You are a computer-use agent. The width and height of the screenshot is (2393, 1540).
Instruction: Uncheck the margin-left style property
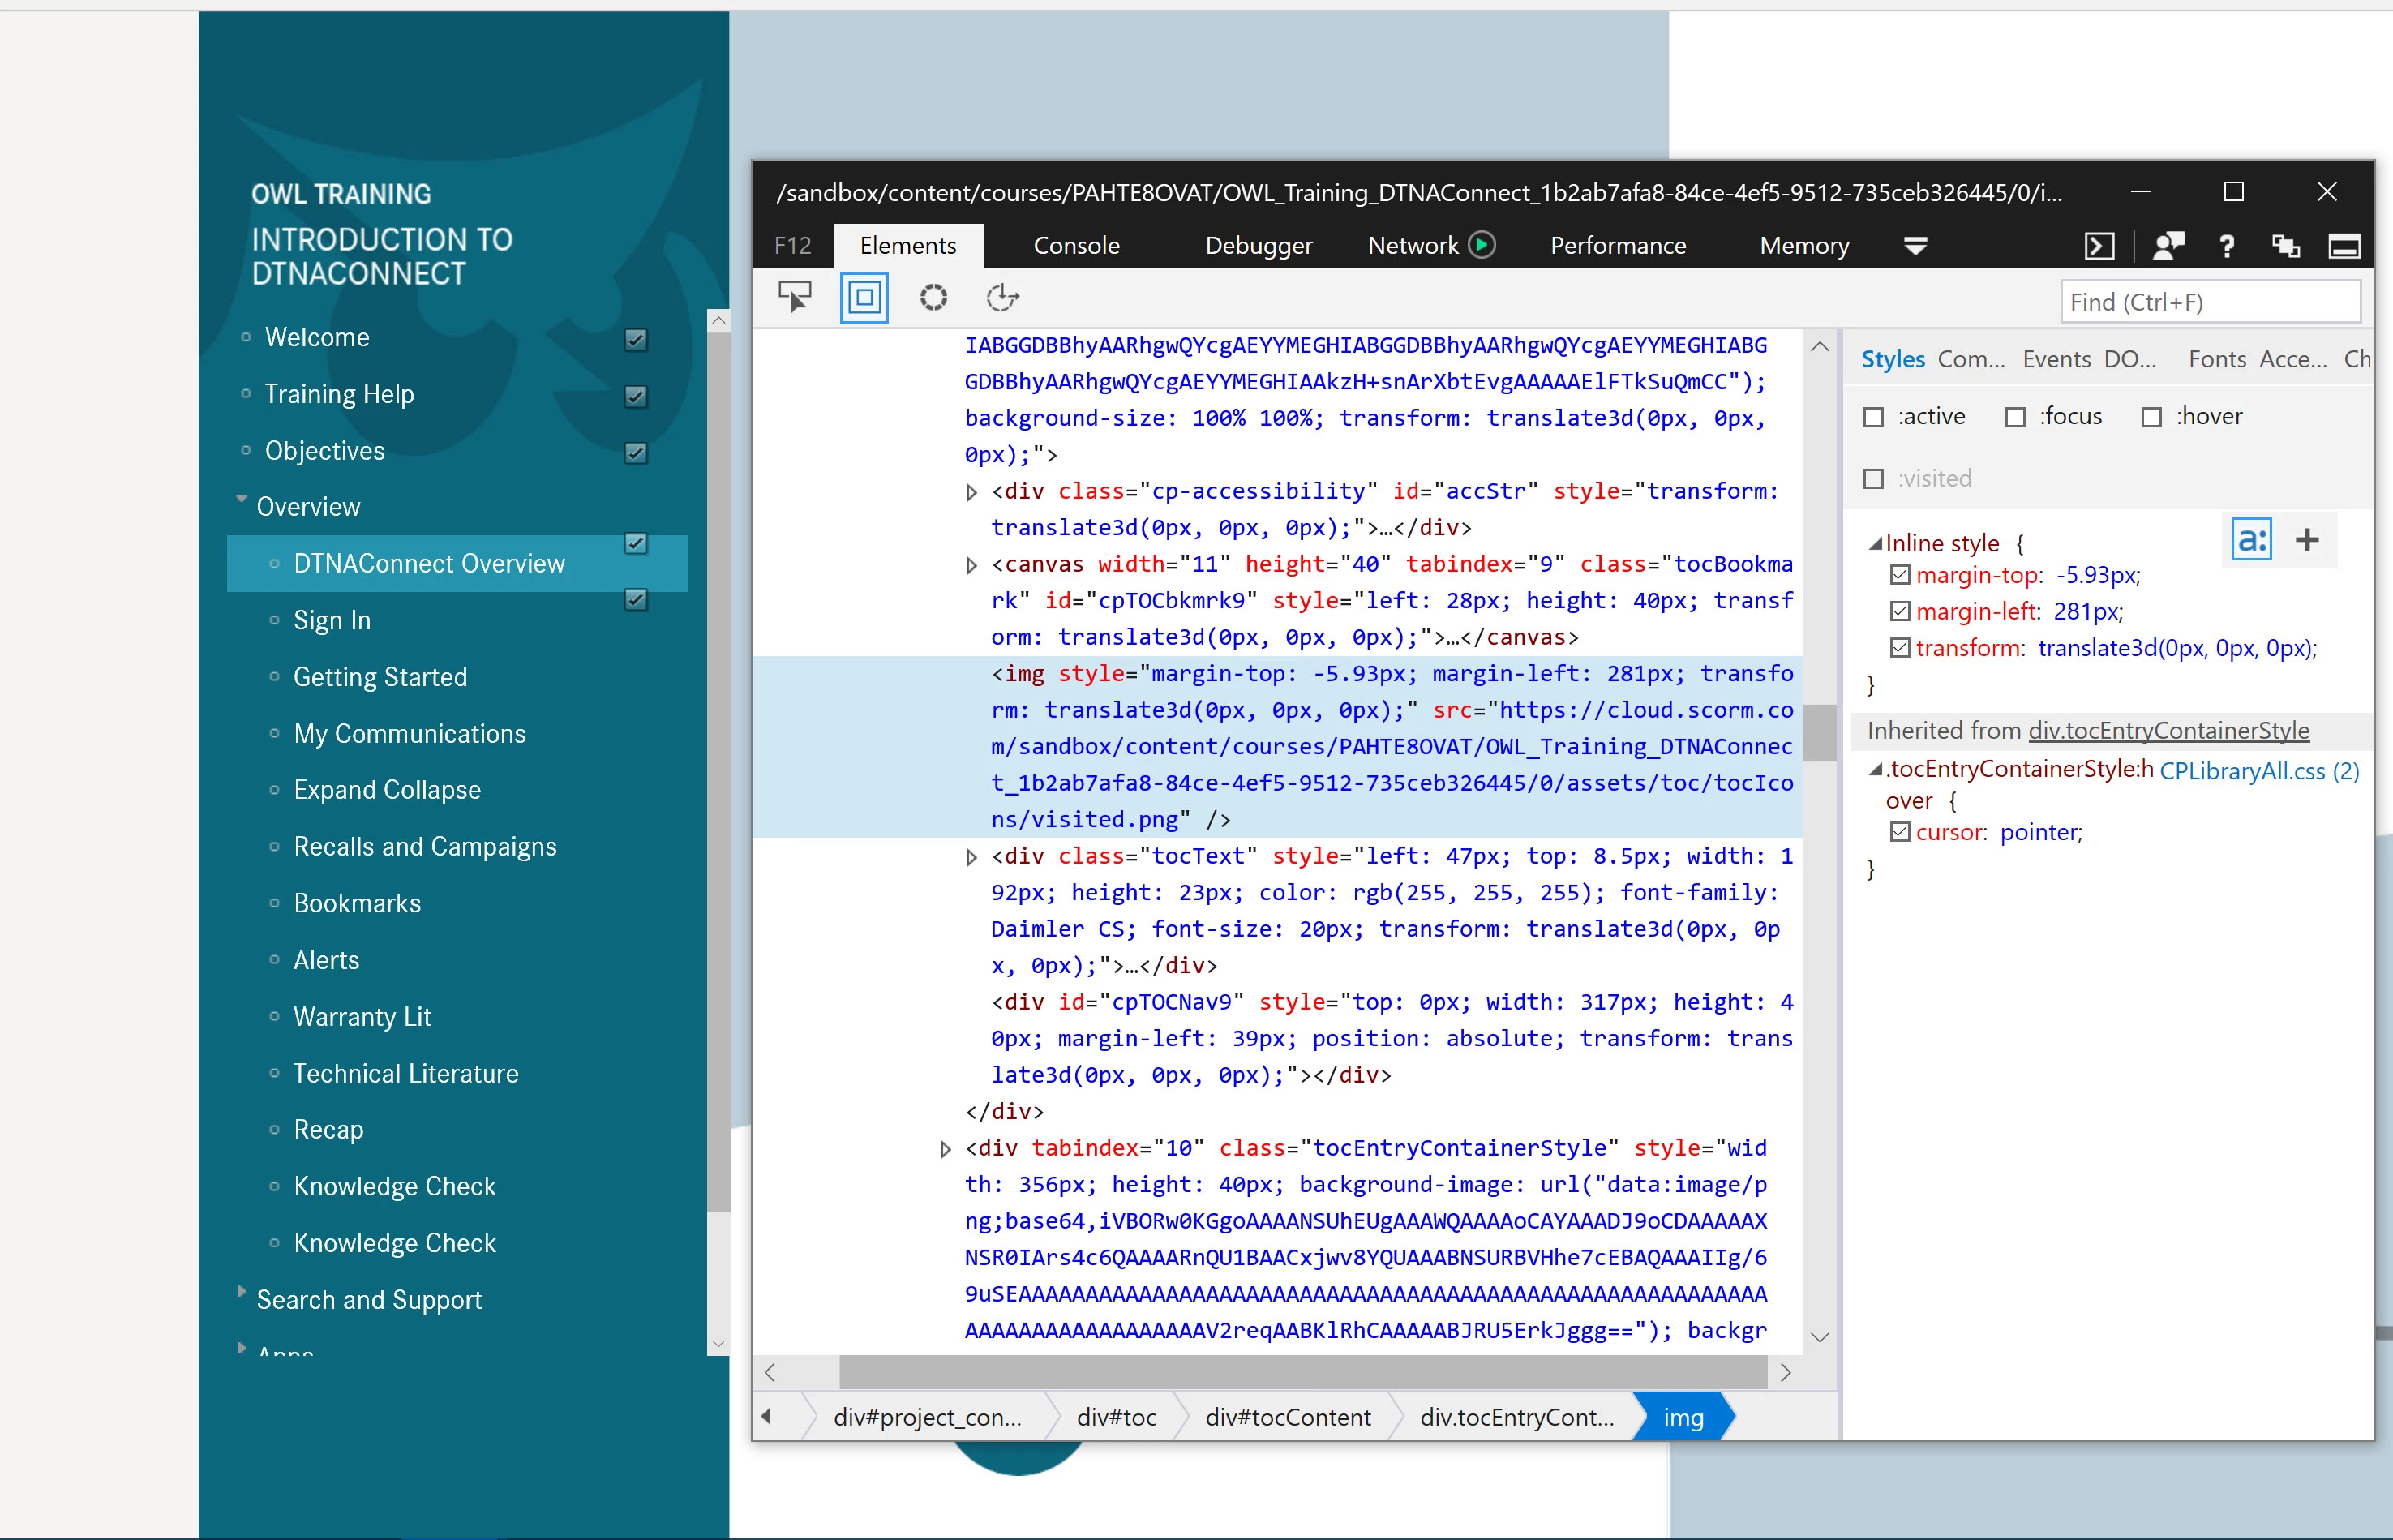click(x=1899, y=611)
